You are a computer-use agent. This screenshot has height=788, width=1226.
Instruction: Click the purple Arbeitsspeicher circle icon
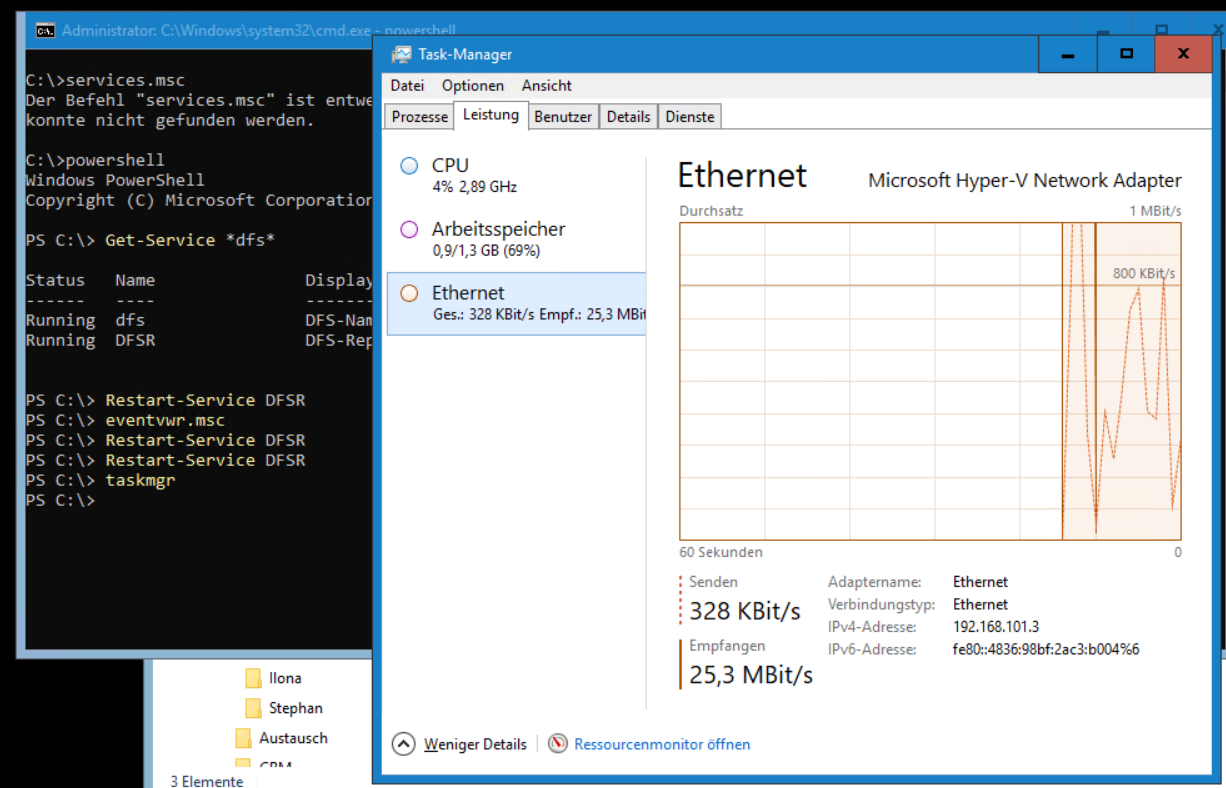[x=409, y=230]
